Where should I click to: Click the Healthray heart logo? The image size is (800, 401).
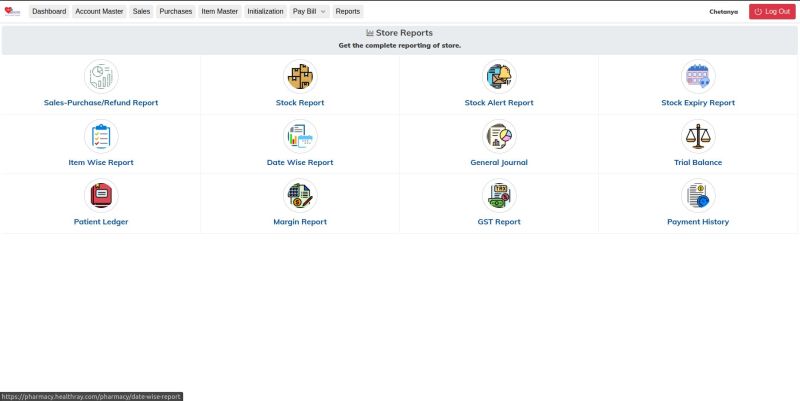click(12, 11)
